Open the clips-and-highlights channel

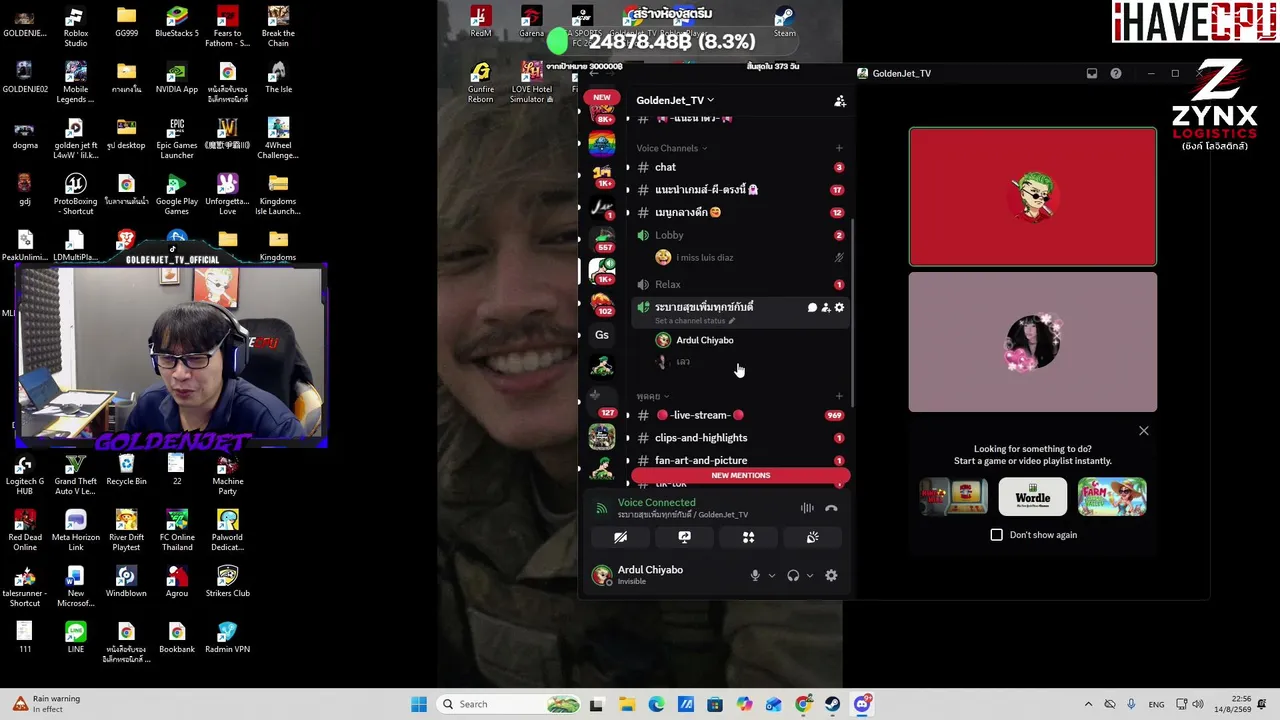coord(740,438)
